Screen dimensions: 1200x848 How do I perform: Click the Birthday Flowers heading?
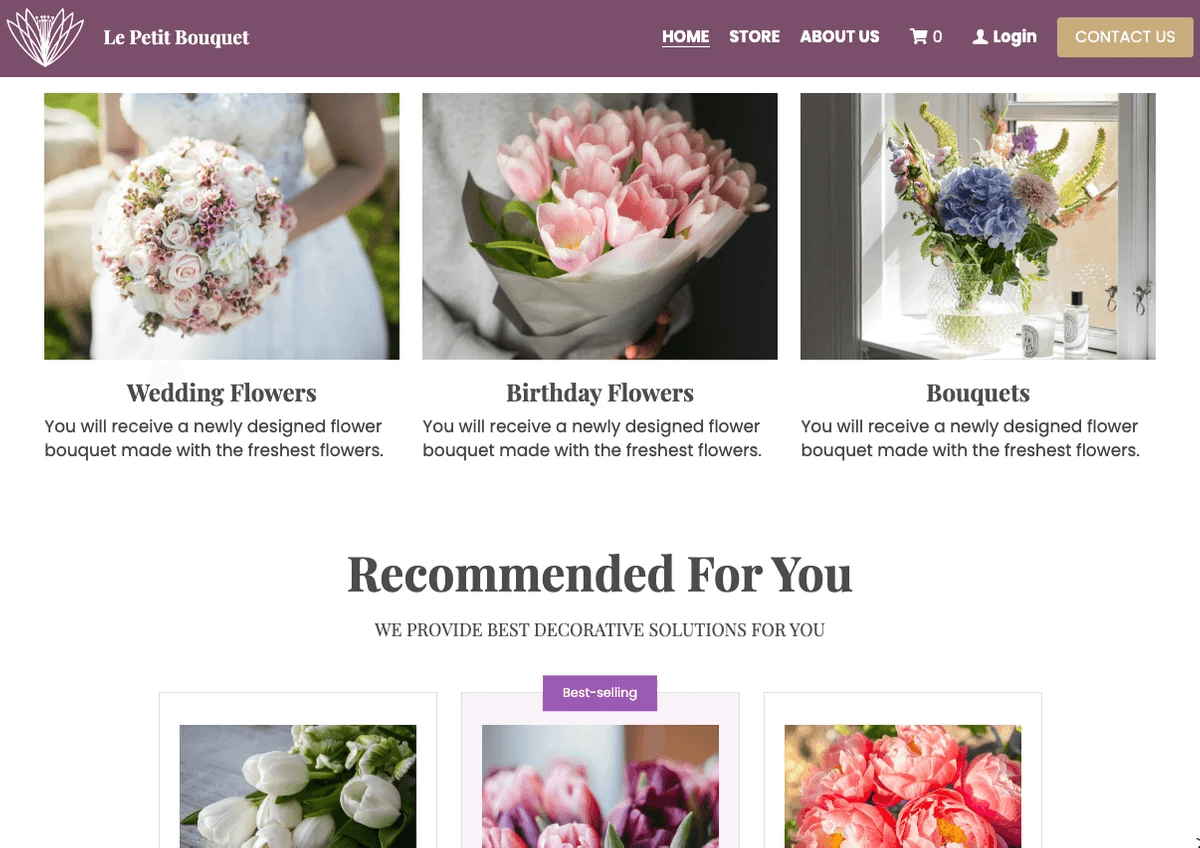click(x=600, y=393)
